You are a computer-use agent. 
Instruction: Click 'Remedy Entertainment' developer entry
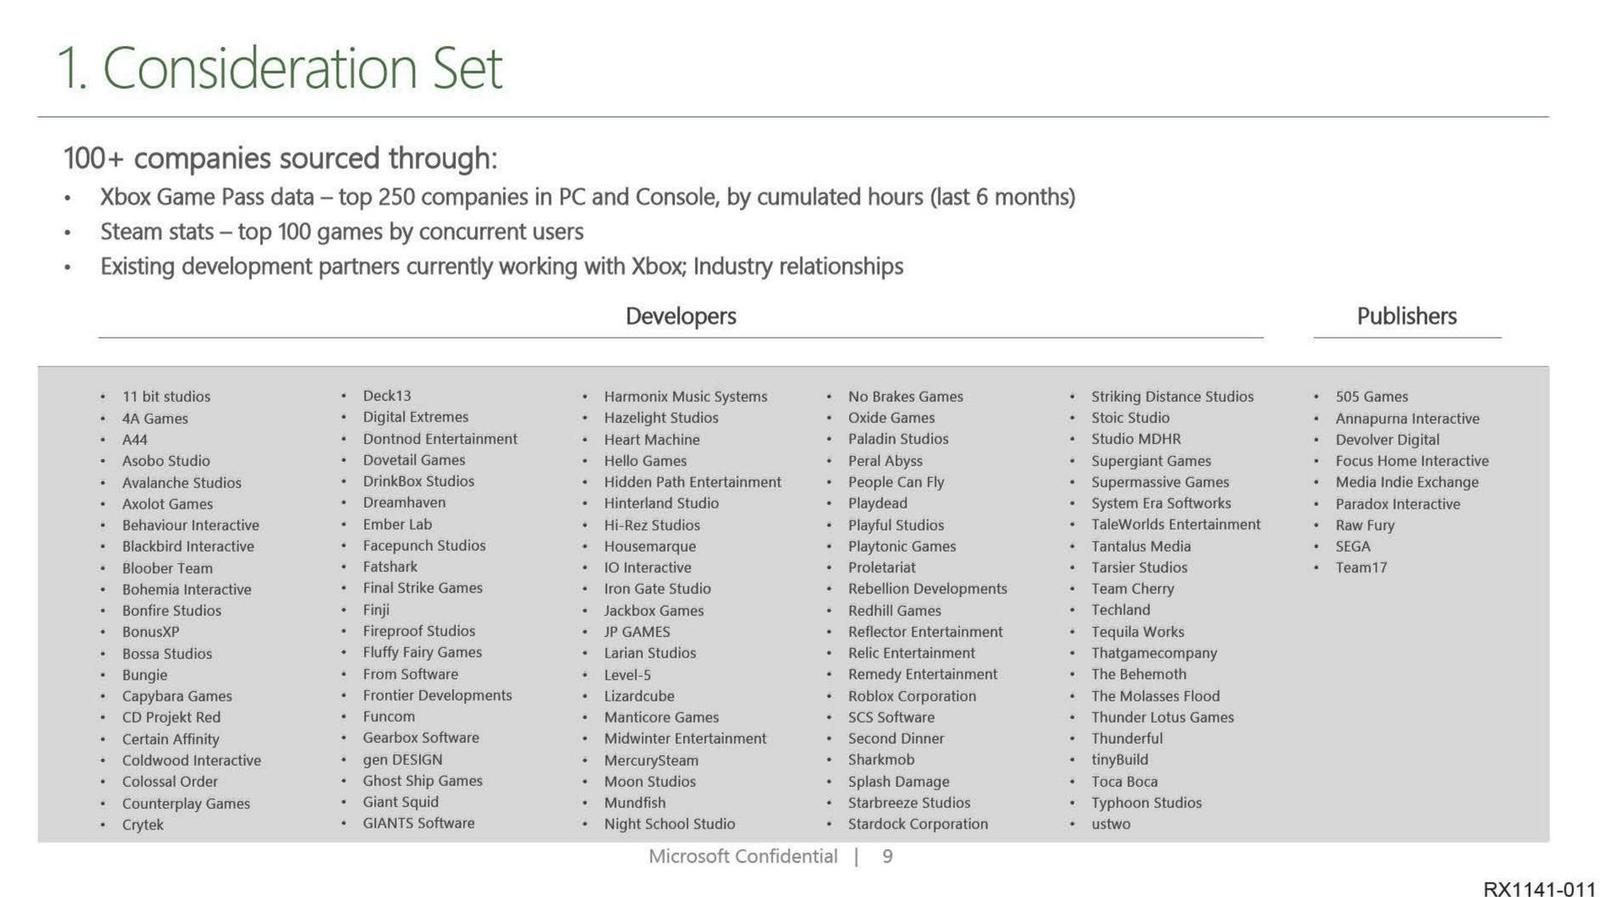pos(922,674)
